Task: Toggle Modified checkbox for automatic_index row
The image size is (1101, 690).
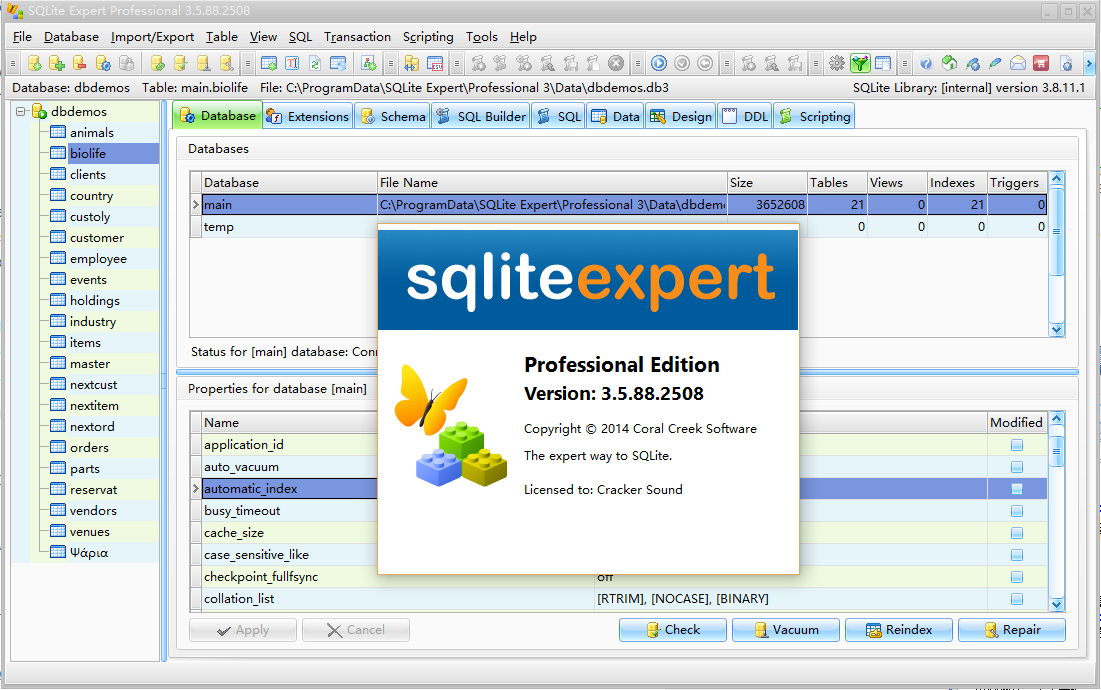Action: click(x=1016, y=489)
